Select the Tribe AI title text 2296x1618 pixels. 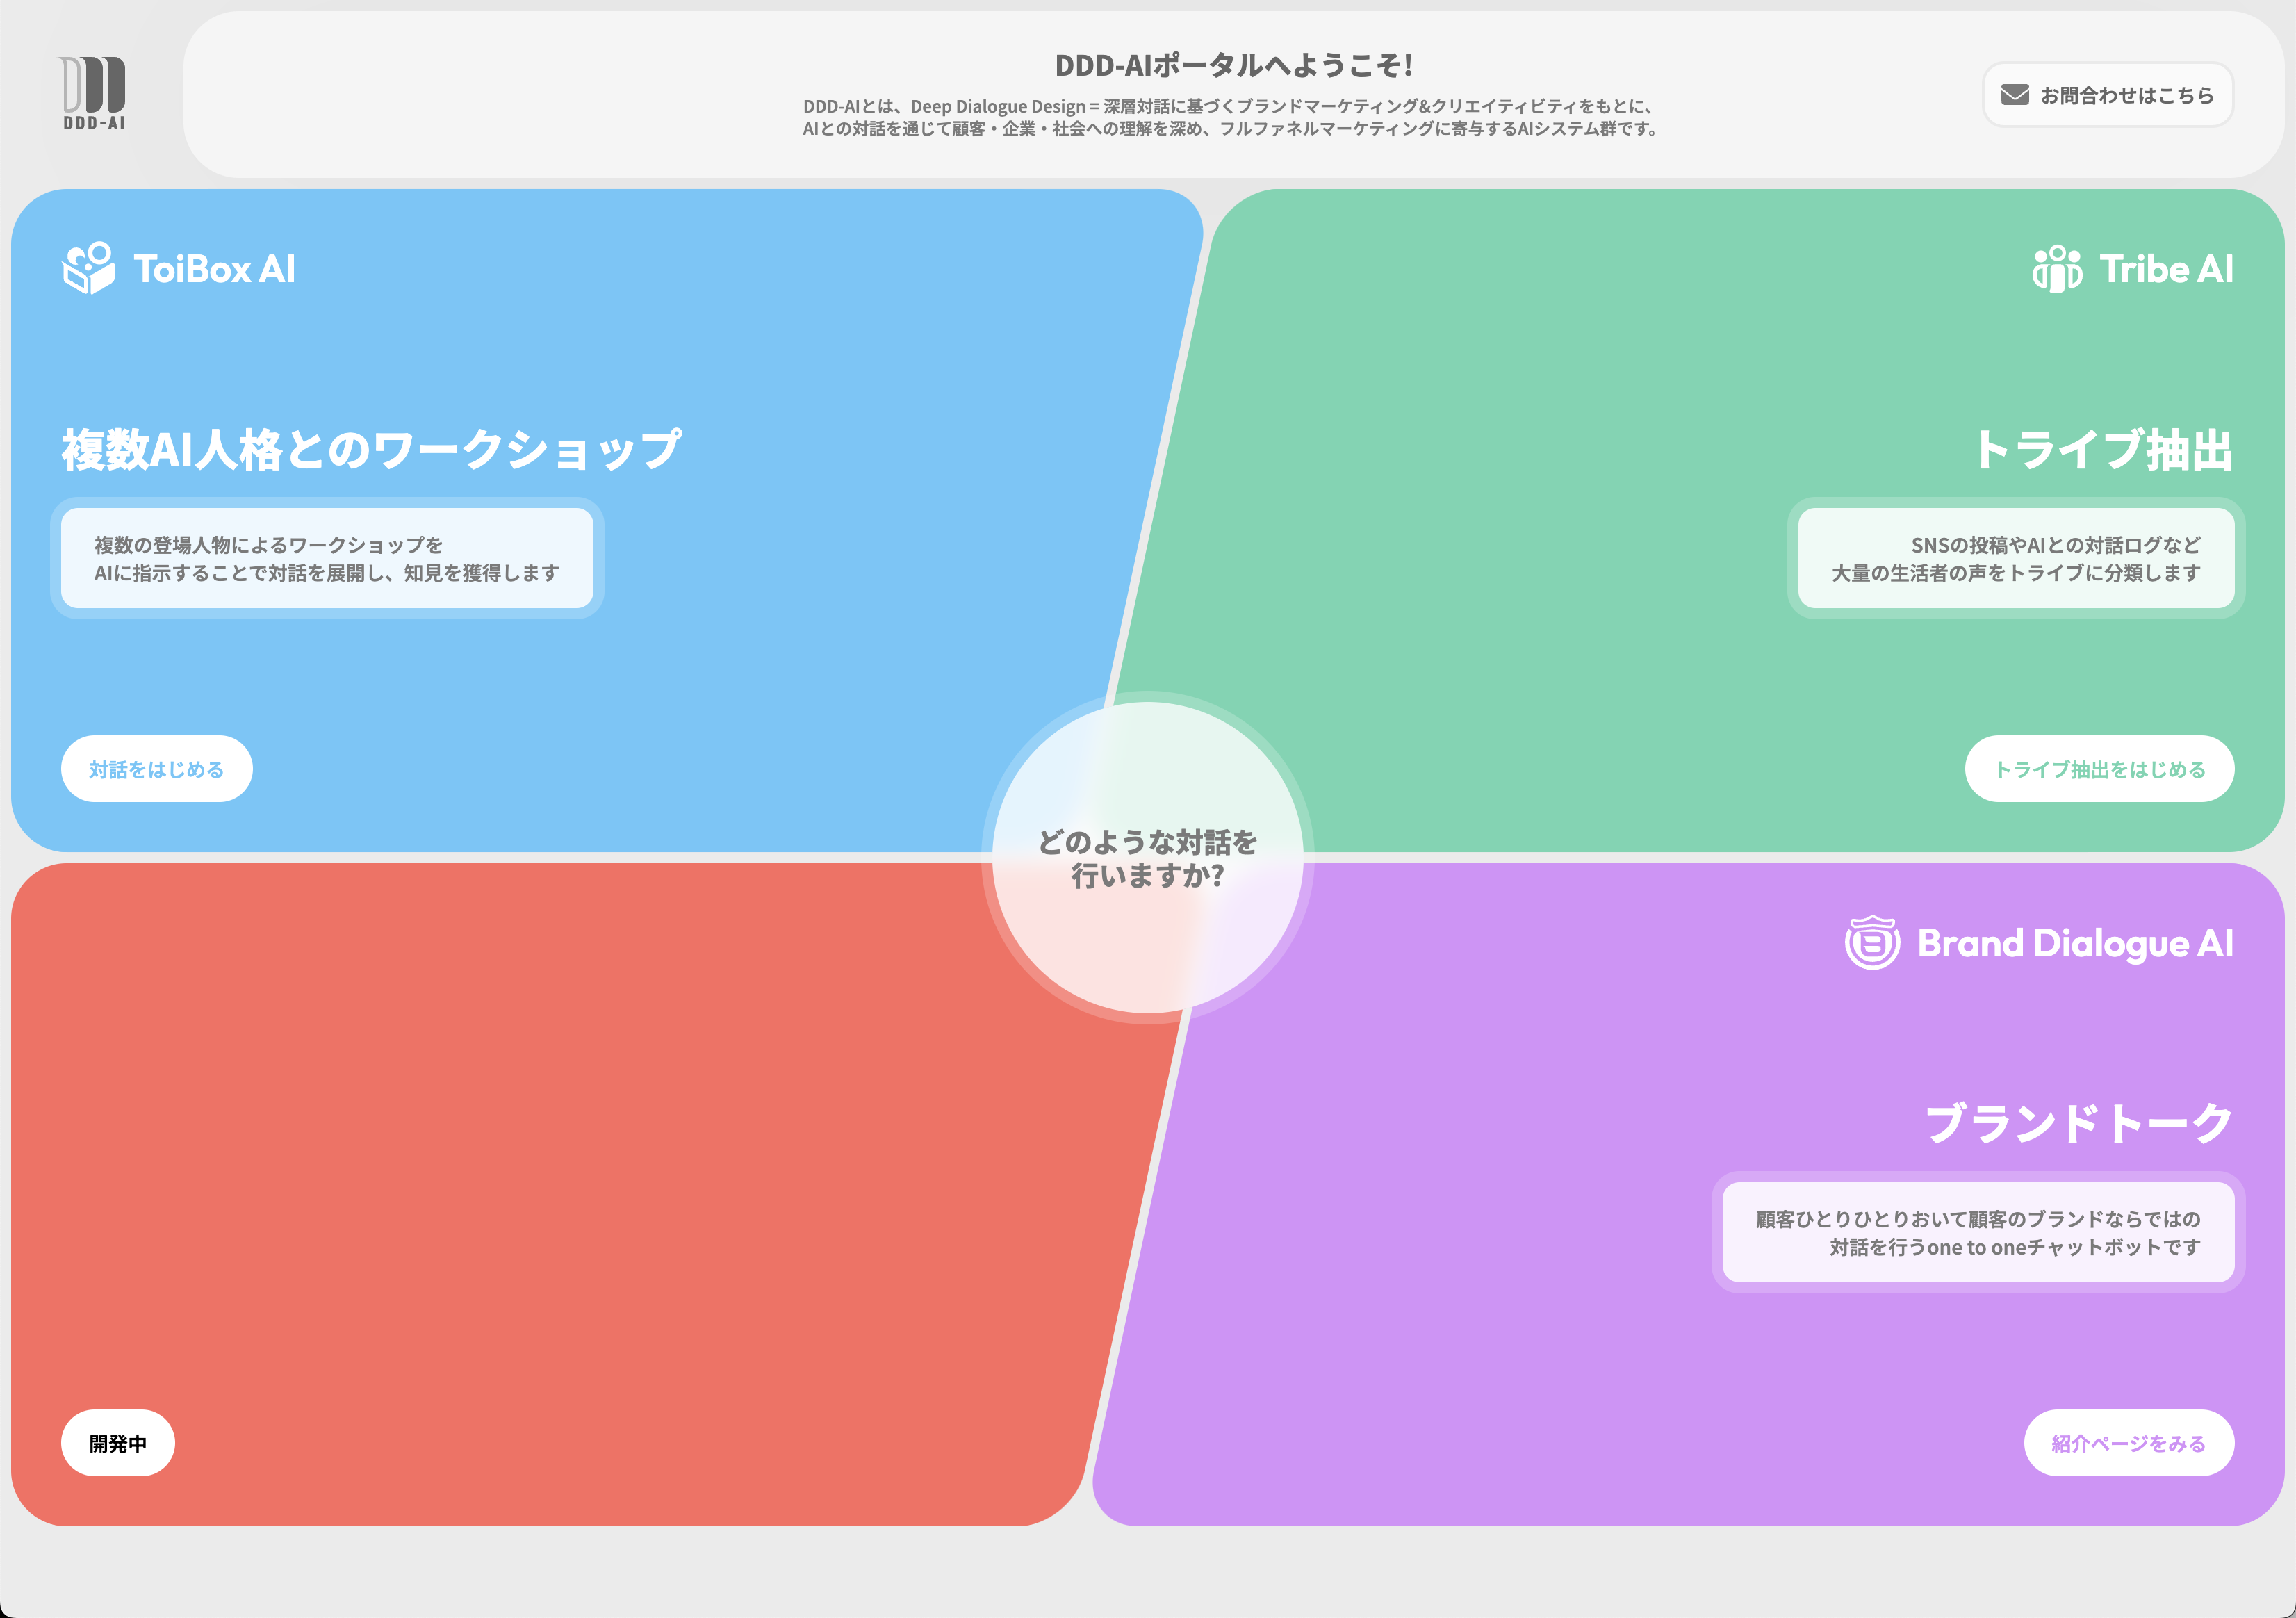(2166, 269)
